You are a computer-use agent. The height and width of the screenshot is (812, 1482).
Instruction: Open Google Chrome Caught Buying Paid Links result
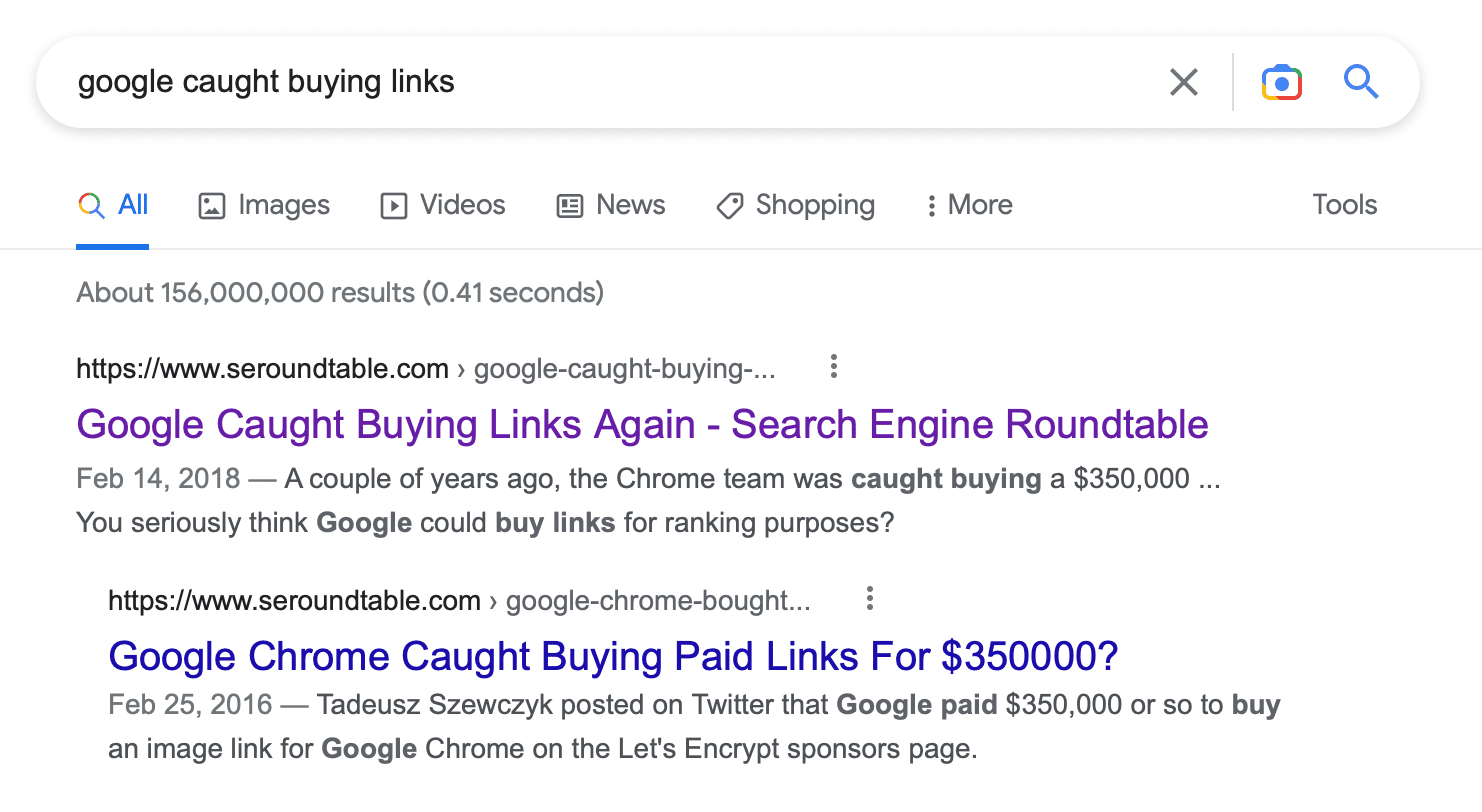pyautogui.click(x=613, y=657)
